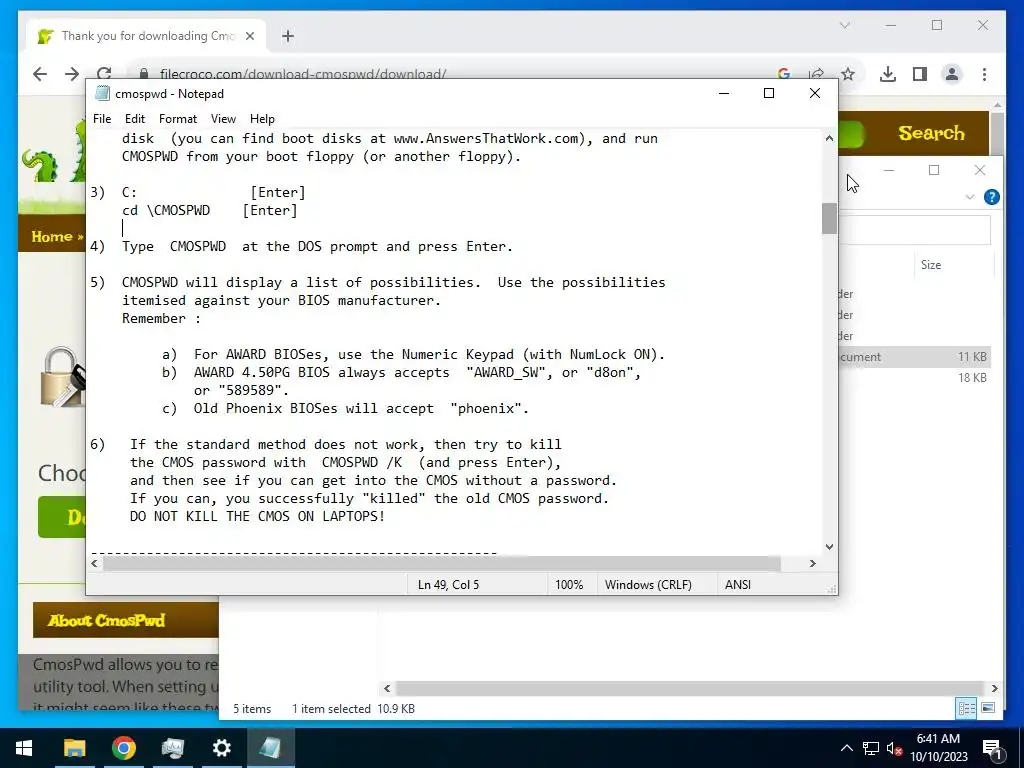This screenshot has width=1024, height=768.
Task: Open Settings gear on taskbar
Action: pyautogui.click(x=221, y=748)
